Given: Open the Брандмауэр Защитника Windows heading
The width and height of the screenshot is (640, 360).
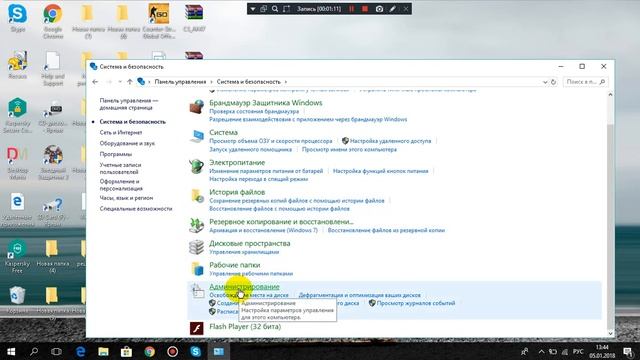Looking at the screenshot, I should tap(266, 103).
